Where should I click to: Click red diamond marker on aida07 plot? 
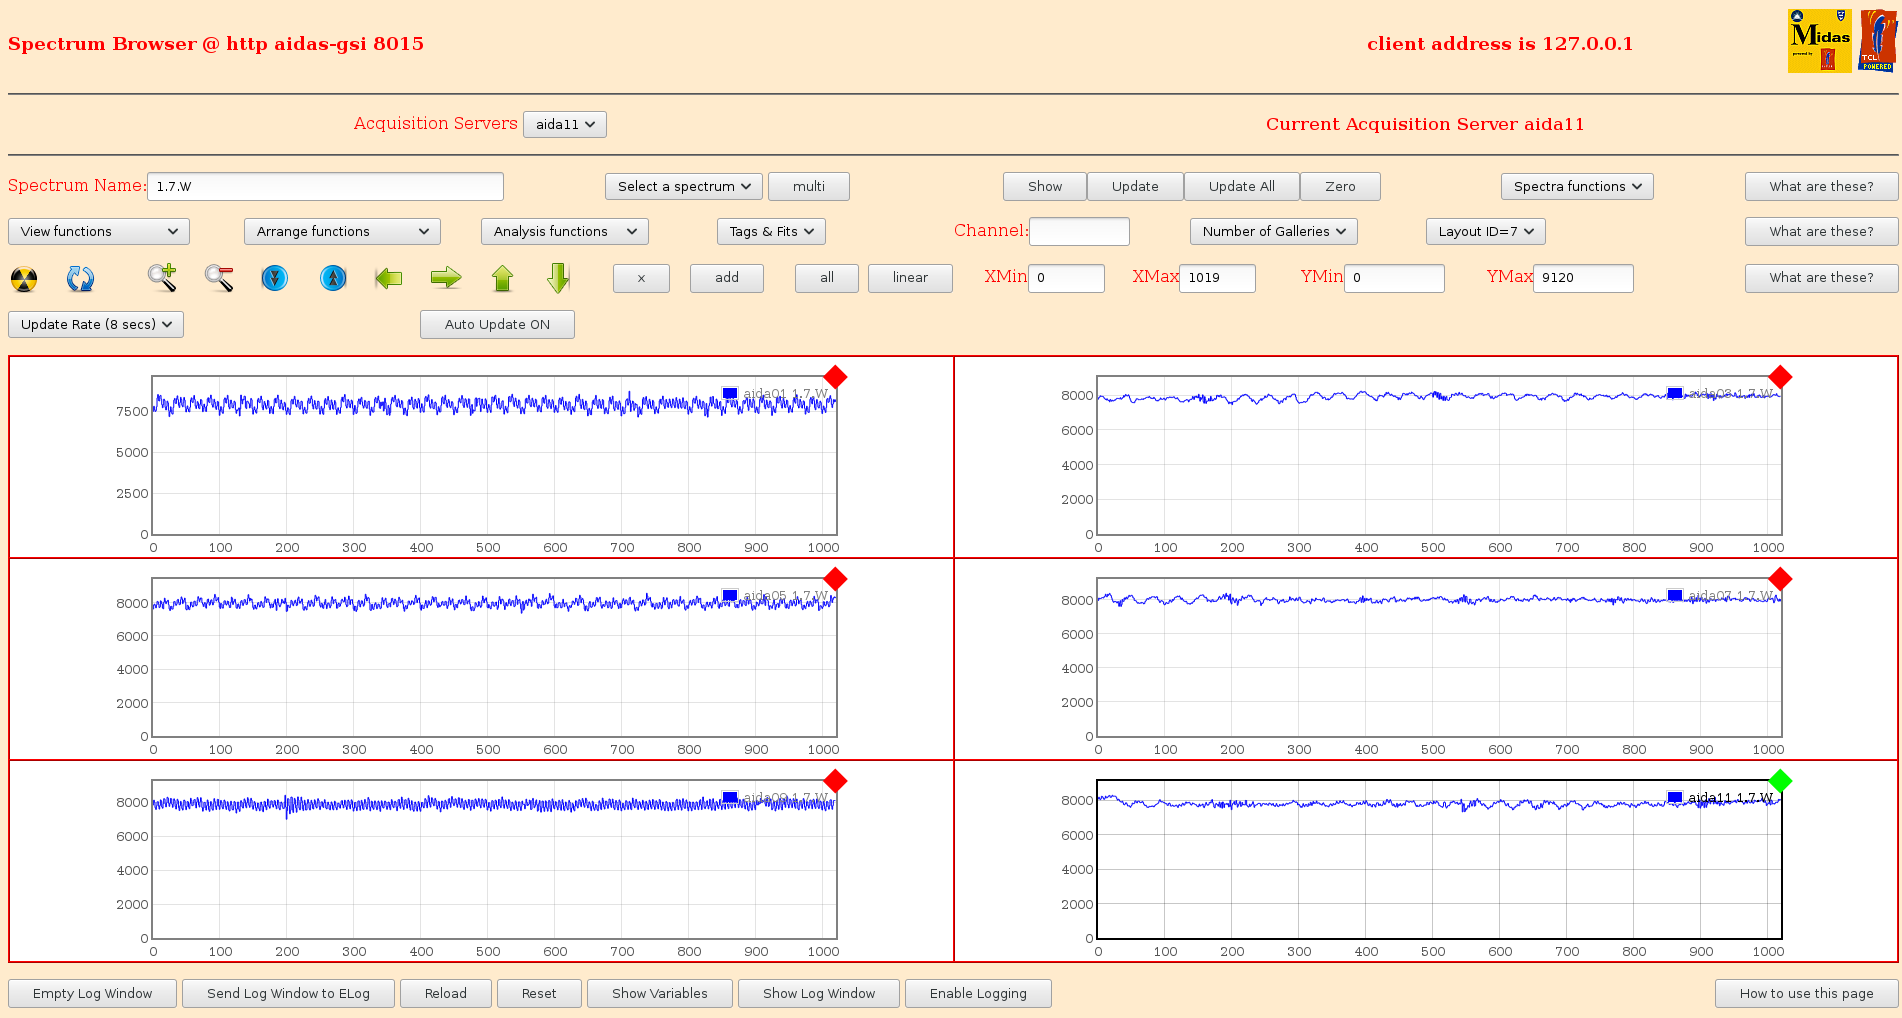pos(1780,579)
